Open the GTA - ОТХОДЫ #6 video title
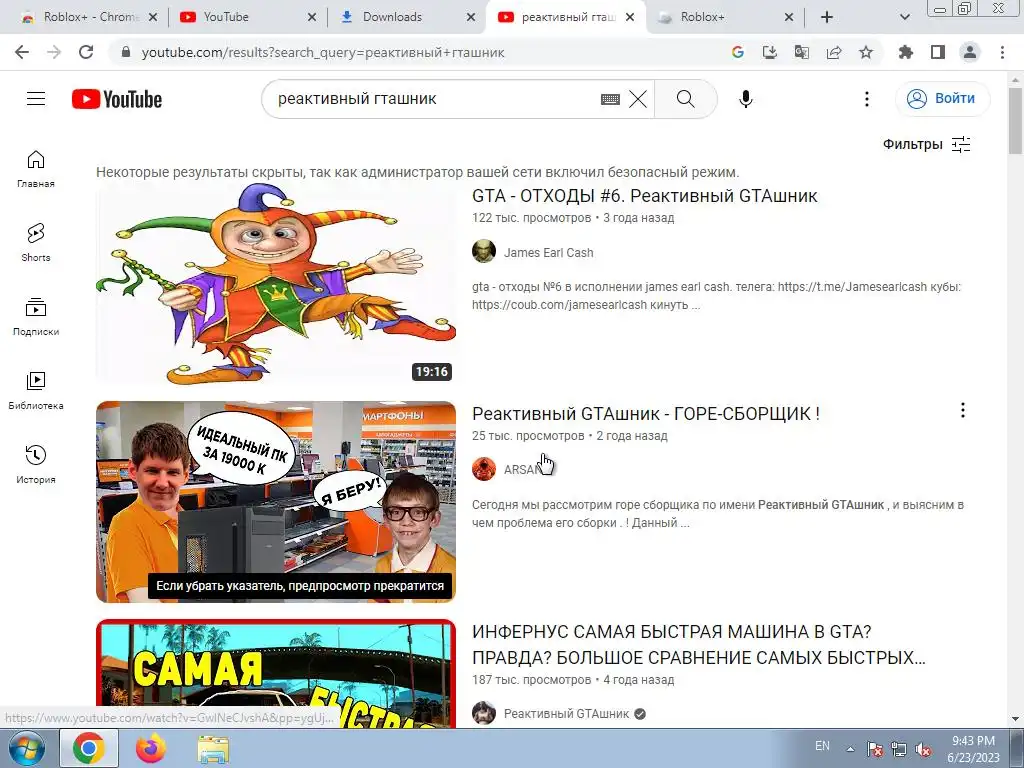The height and width of the screenshot is (768, 1024). (645, 196)
